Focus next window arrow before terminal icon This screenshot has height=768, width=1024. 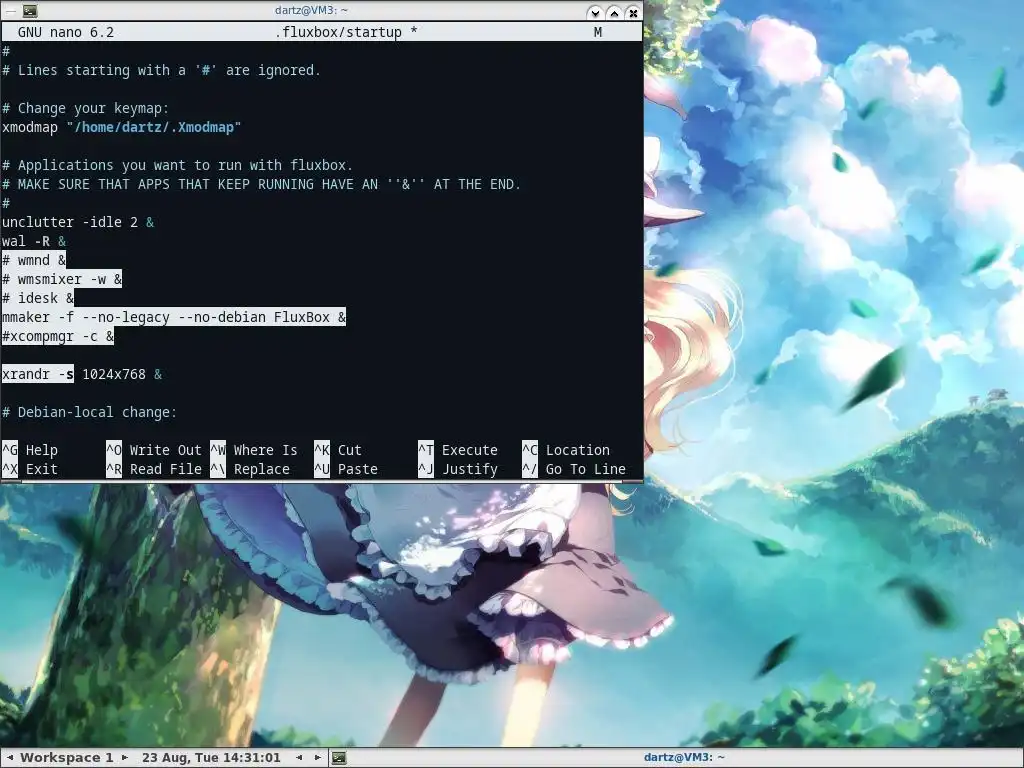pos(318,758)
